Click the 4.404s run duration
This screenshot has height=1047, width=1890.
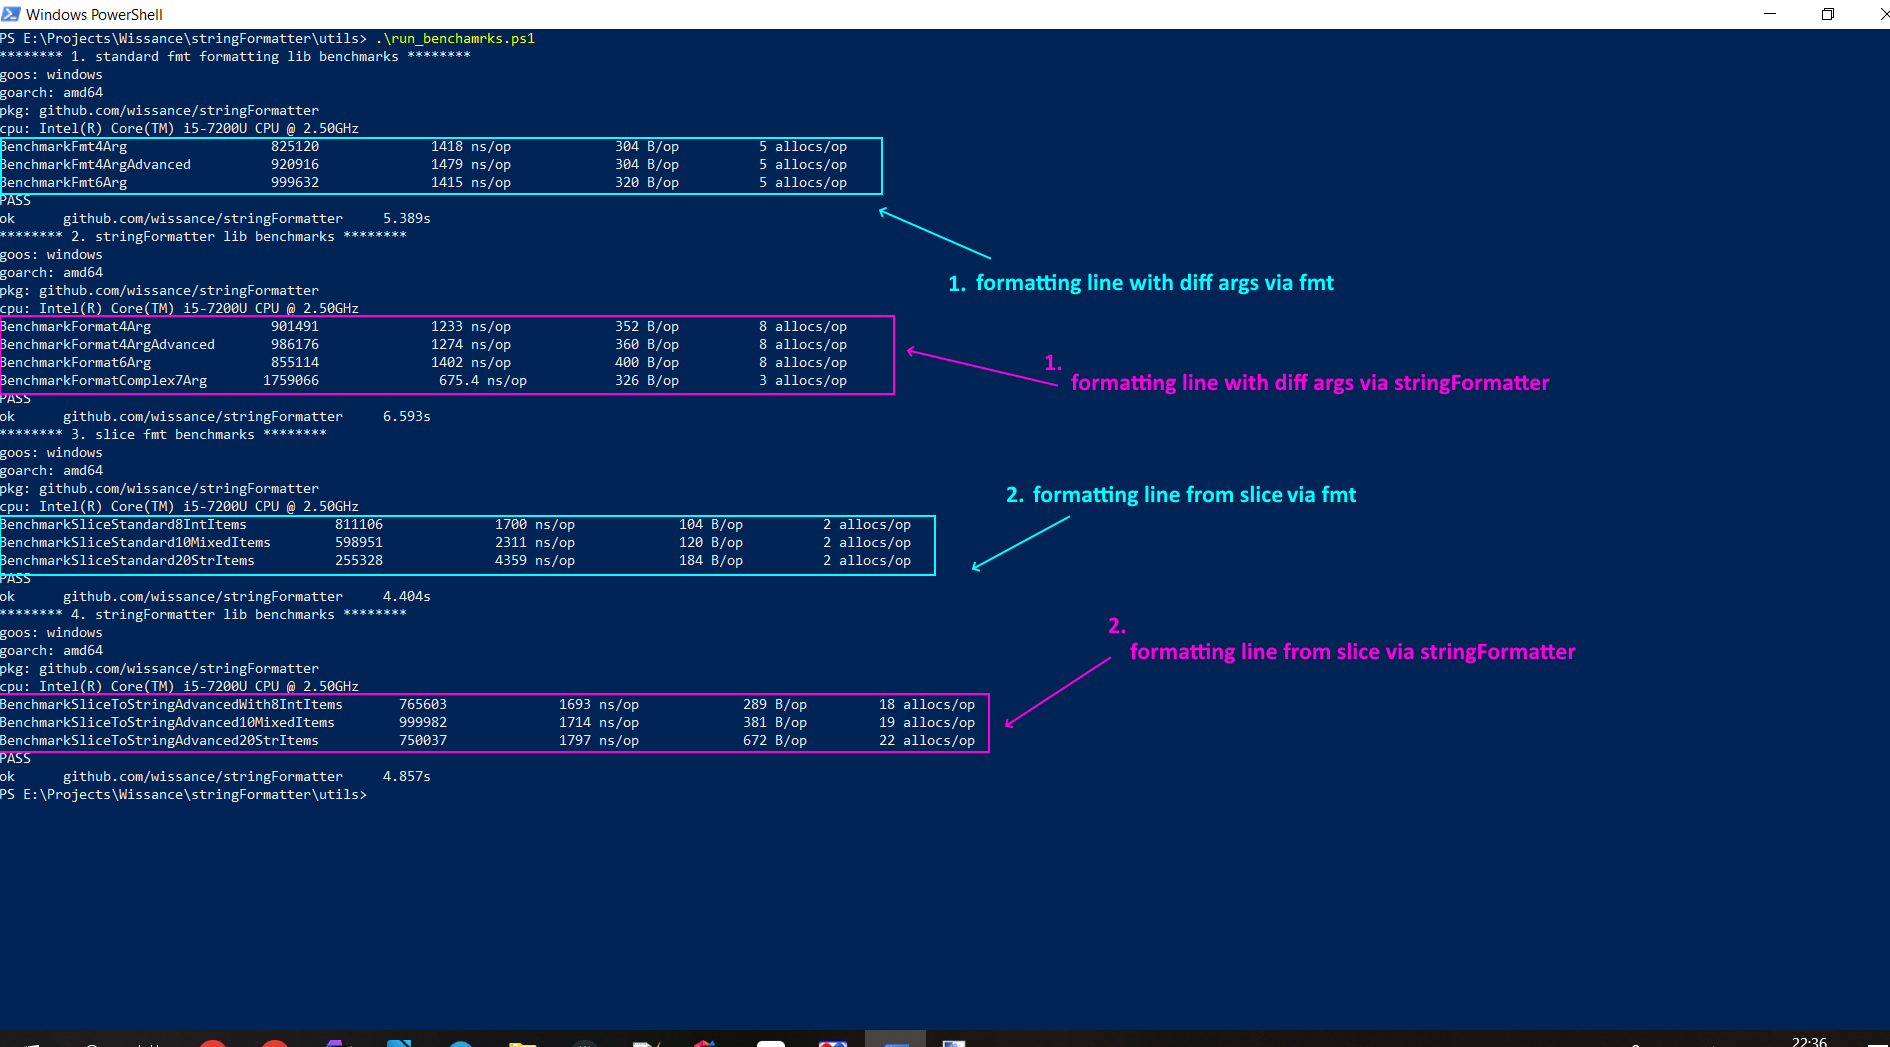407,597
